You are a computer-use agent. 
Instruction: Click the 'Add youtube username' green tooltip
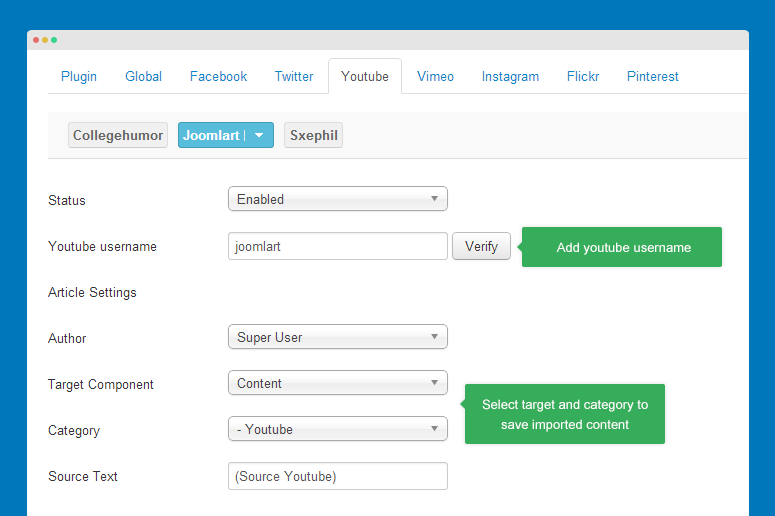(x=622, y=247)
